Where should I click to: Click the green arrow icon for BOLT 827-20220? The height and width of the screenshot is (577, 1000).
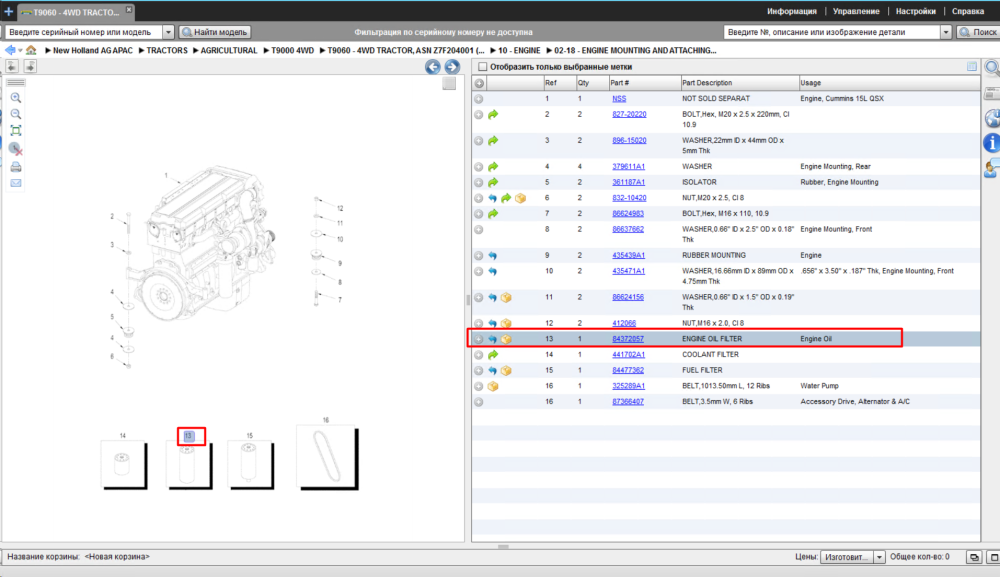(x=493, y=115)
